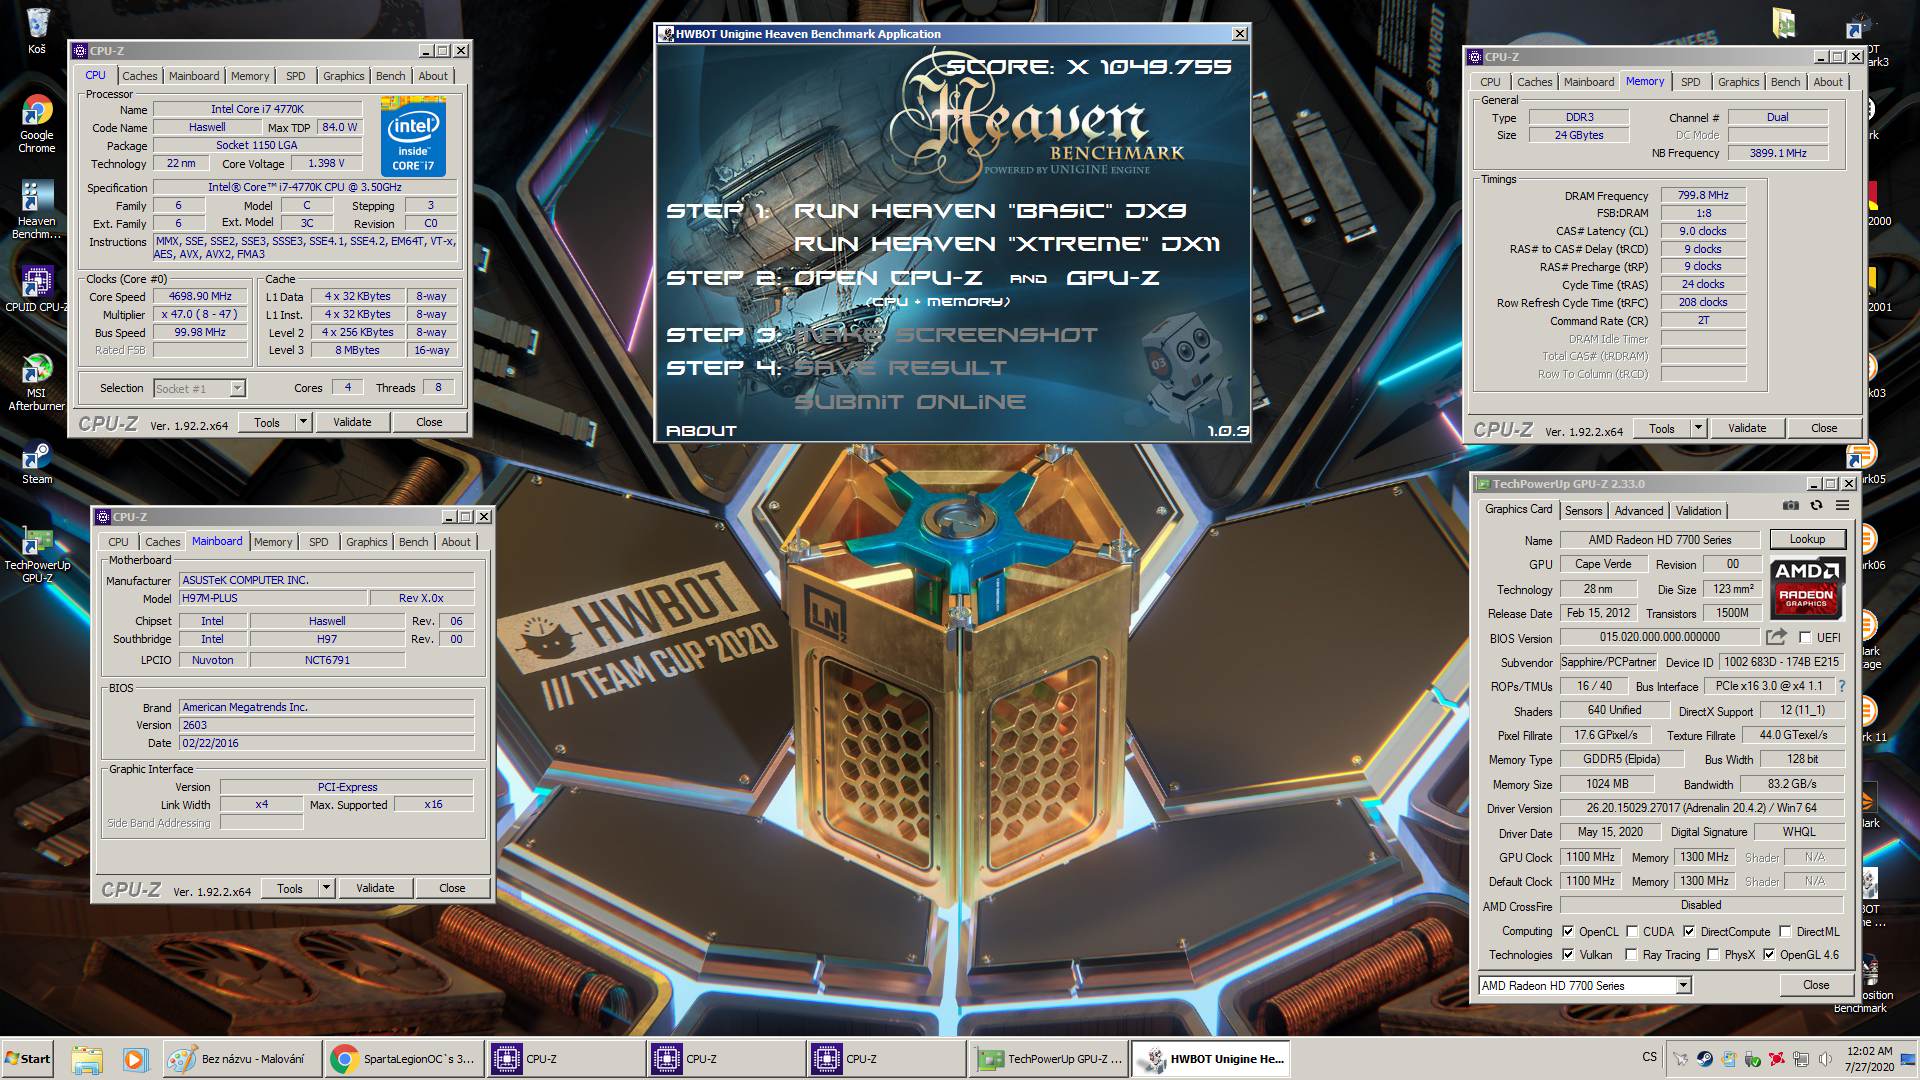
Task: Switch to Bez názvu - Malování taskbar window
Action: (242, 1059)
